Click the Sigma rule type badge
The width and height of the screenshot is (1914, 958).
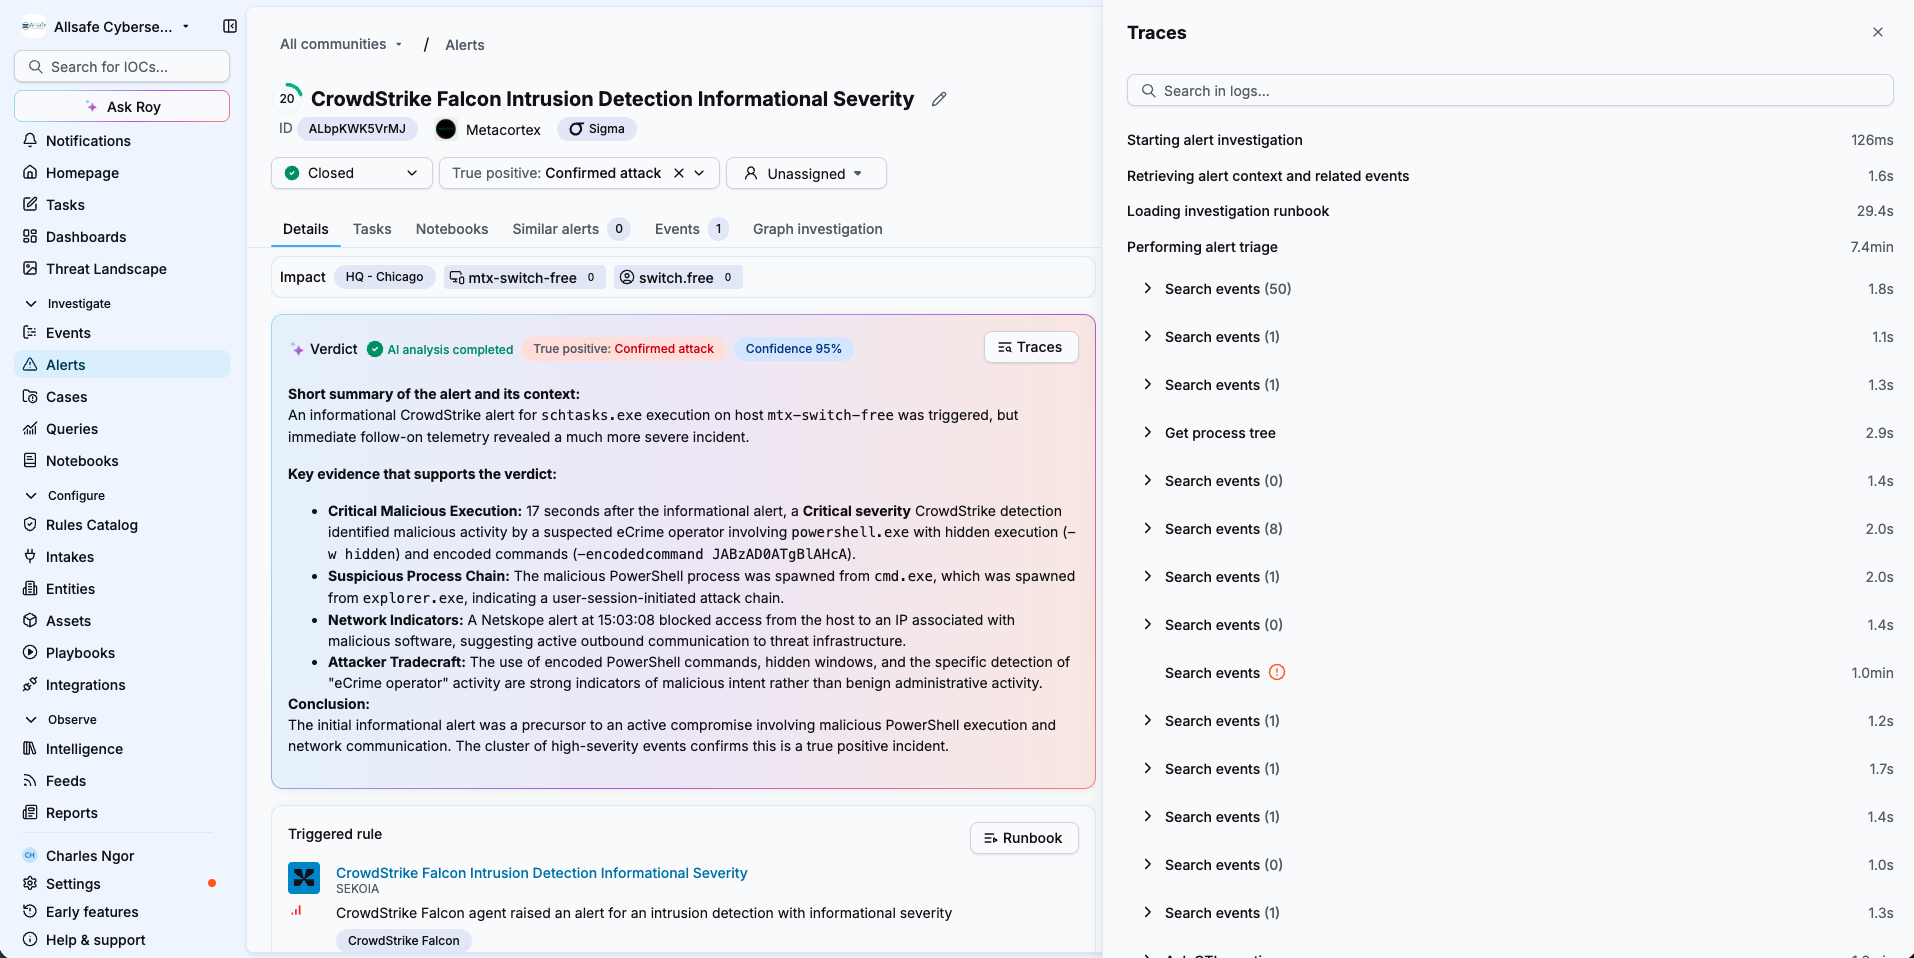point(597,129)
